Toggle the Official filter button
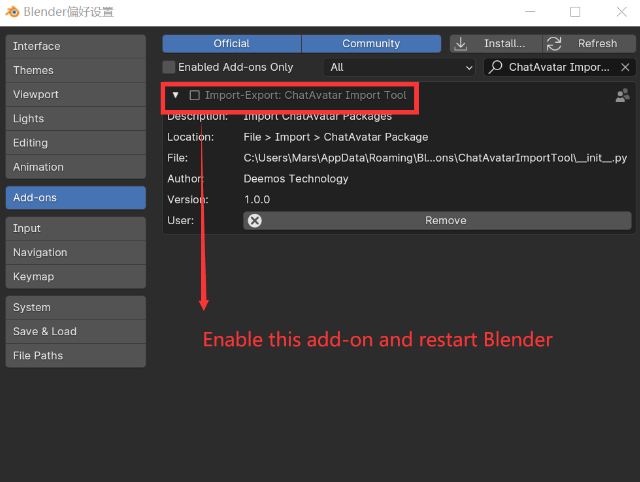640x482 pixels. point(232,44)
